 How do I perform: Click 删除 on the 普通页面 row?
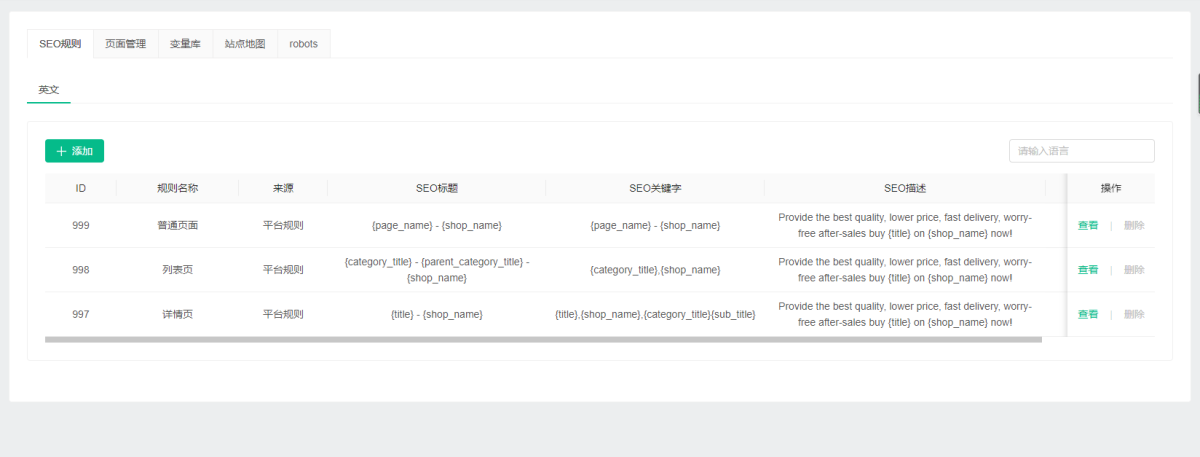tap(1134, 226)
